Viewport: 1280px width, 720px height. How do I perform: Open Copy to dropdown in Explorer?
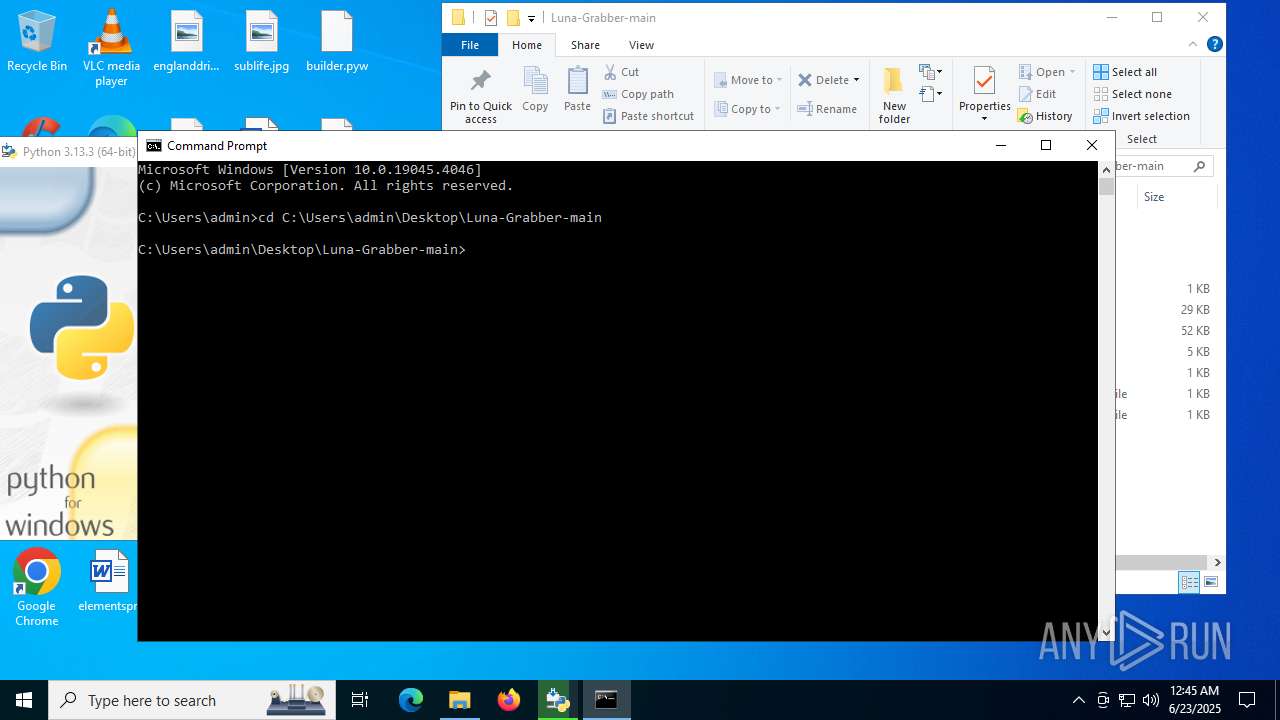[748, 109]
